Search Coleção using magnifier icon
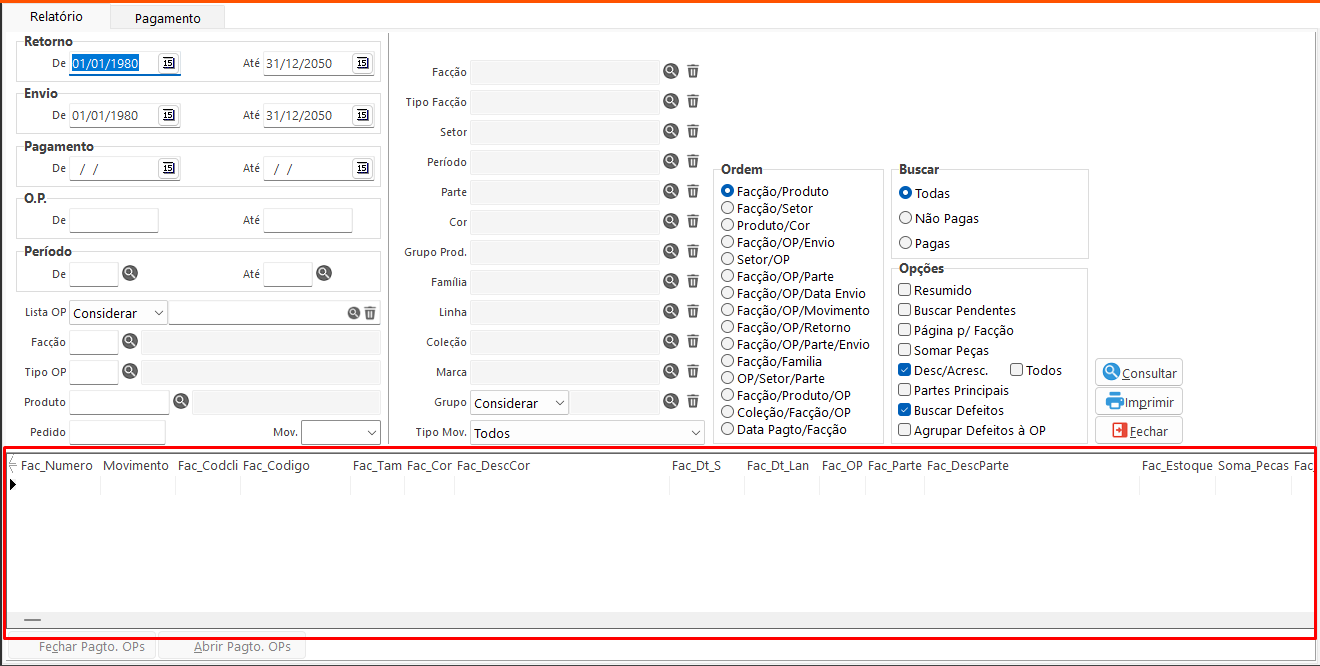Image resolution: width=1320 pixels, height=666 pixels. click(671, 341)
